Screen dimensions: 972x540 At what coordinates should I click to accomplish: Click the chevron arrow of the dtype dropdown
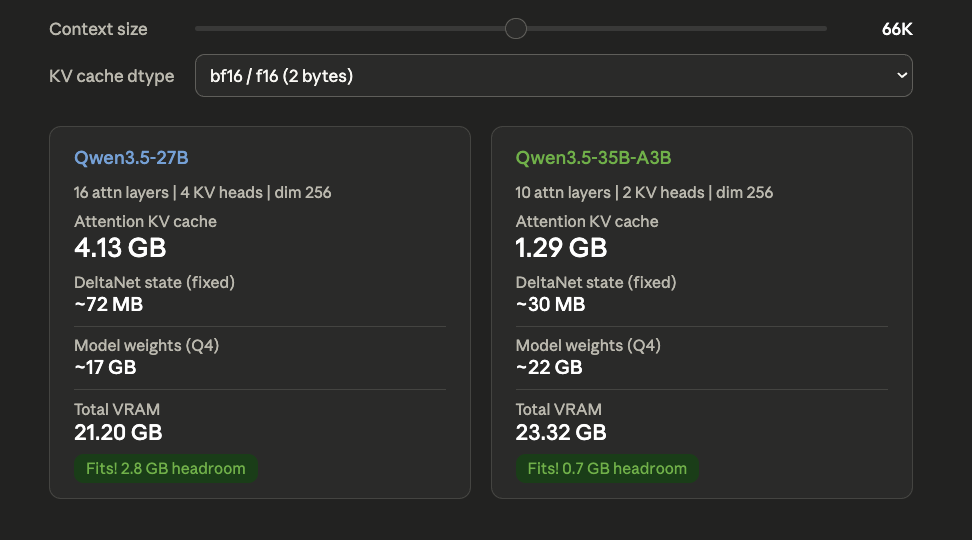(x=902, y=76)
